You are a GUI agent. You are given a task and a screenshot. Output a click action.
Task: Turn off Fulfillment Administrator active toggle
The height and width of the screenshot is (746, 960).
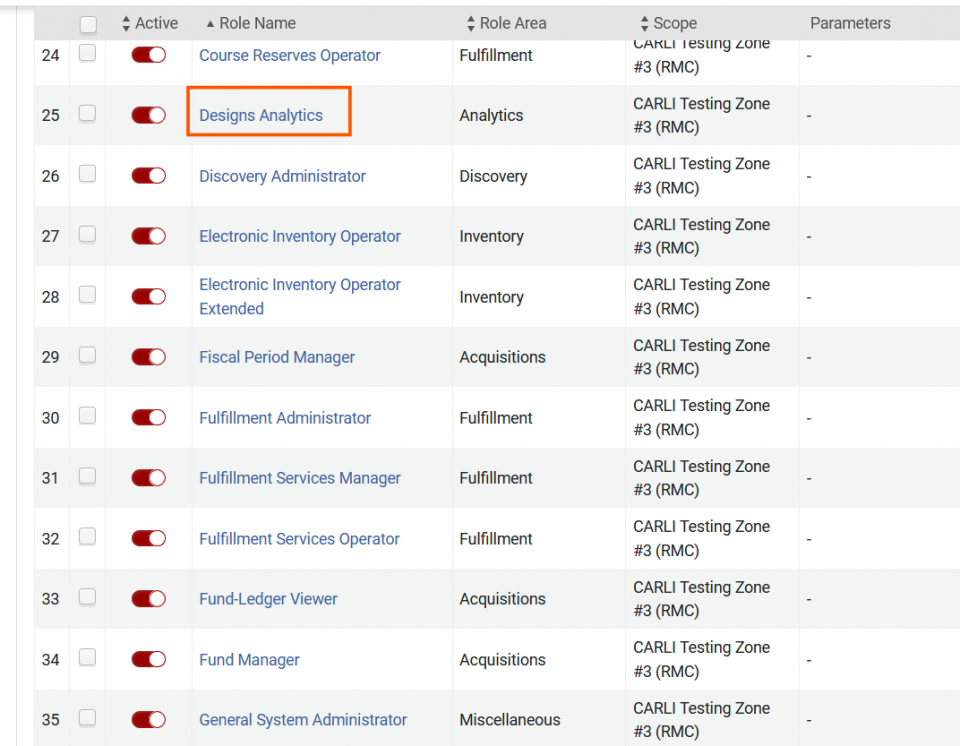click(148, 418)
